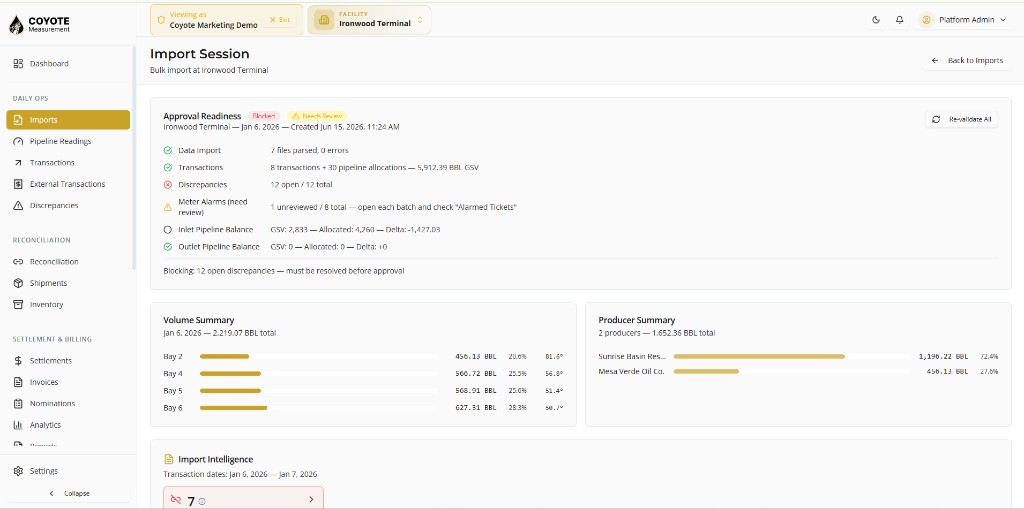Click the Coyote Measurement logo
Image resolution: width=1024 pixels, height=509 pixels.
[39, 24]
